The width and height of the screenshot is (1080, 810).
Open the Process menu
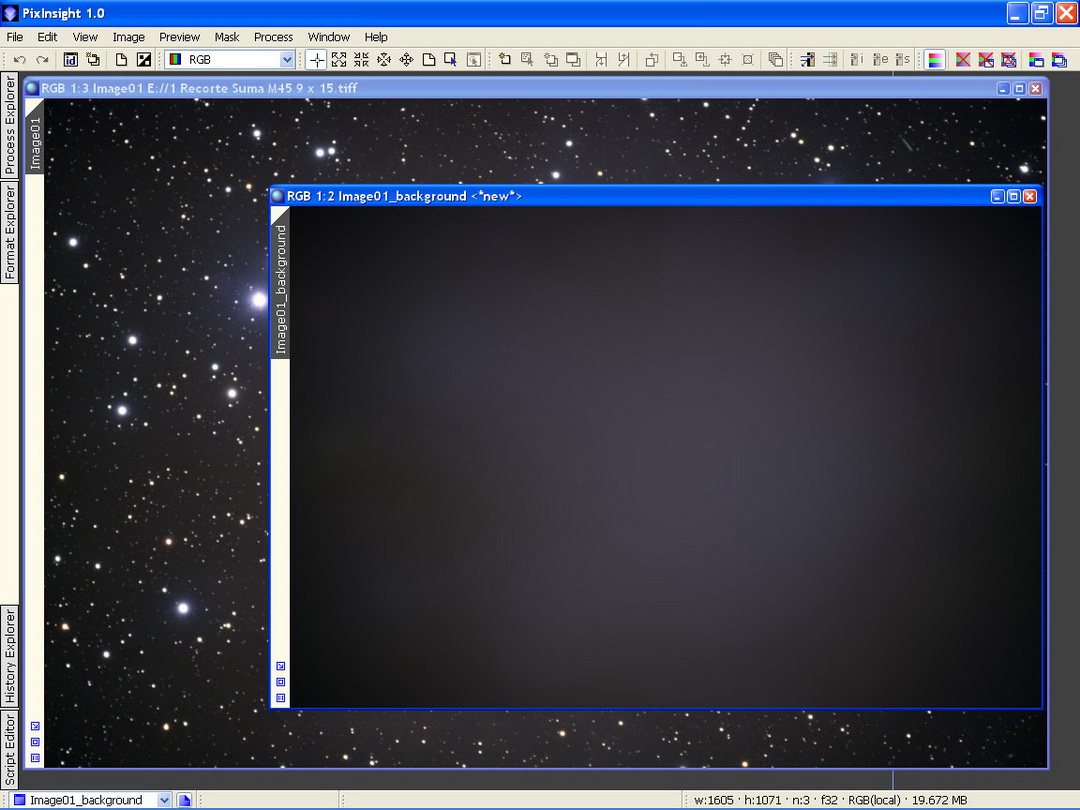click(273, 37)
